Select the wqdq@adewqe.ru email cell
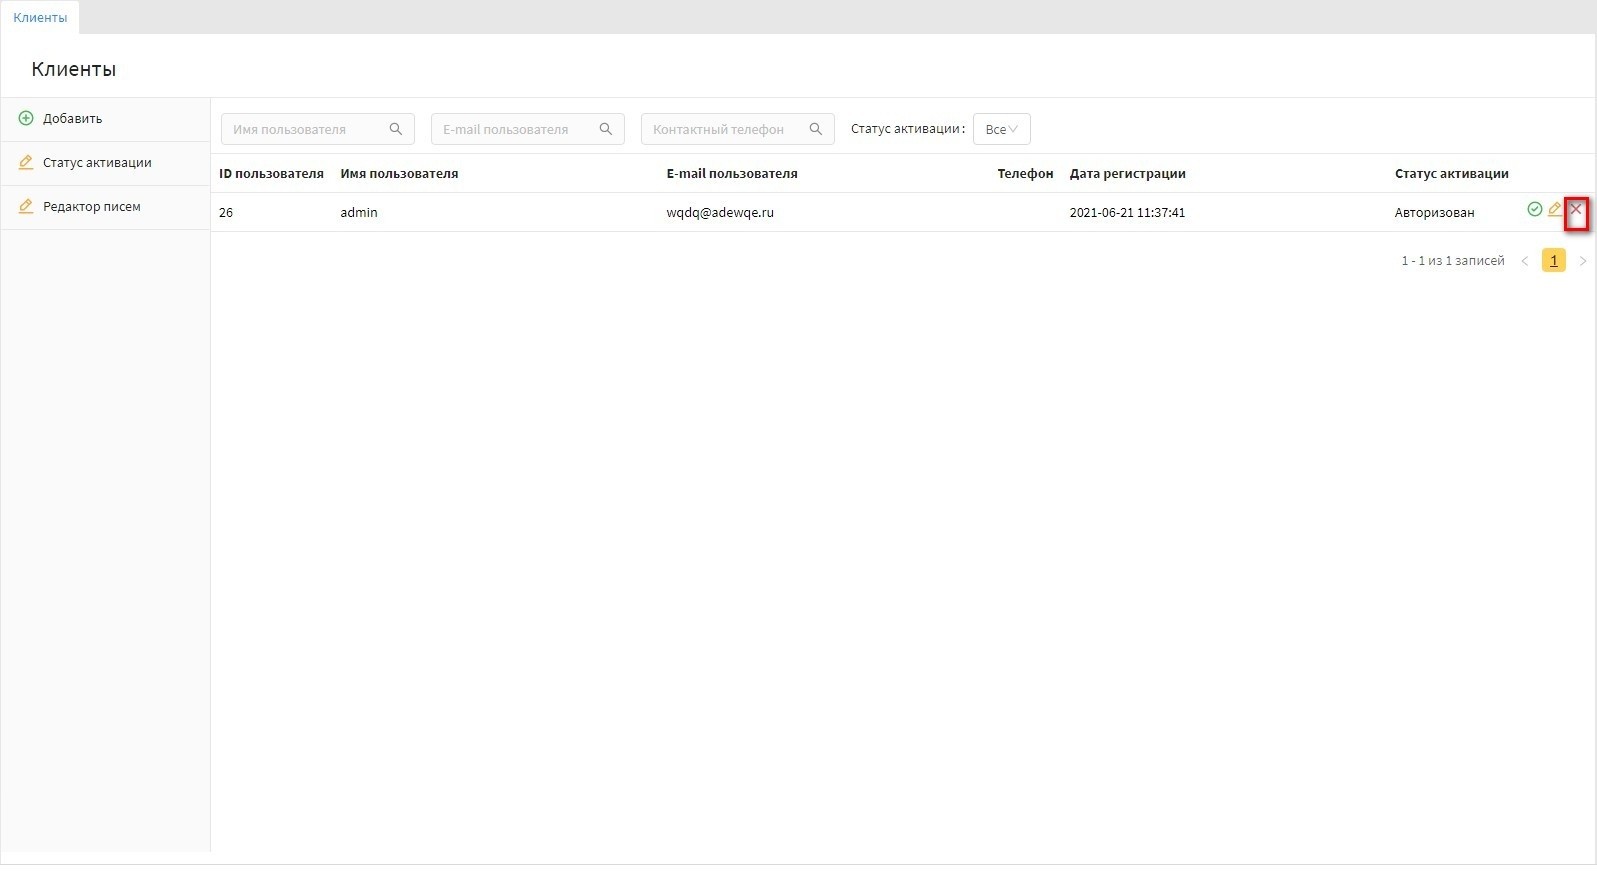Viewport: 1597px width, 872px height. 720,213
